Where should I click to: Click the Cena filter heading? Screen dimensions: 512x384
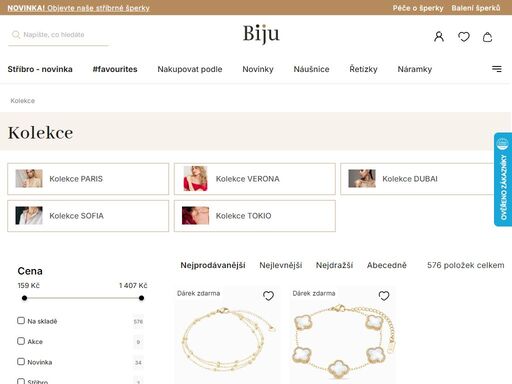tap(30, 271)
